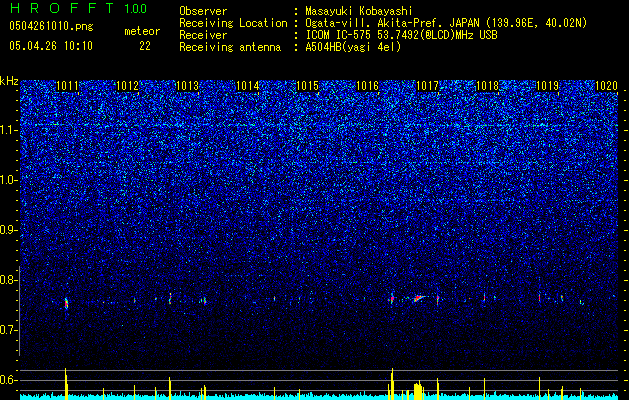Click the 1013 time marker

pos(187,86)
